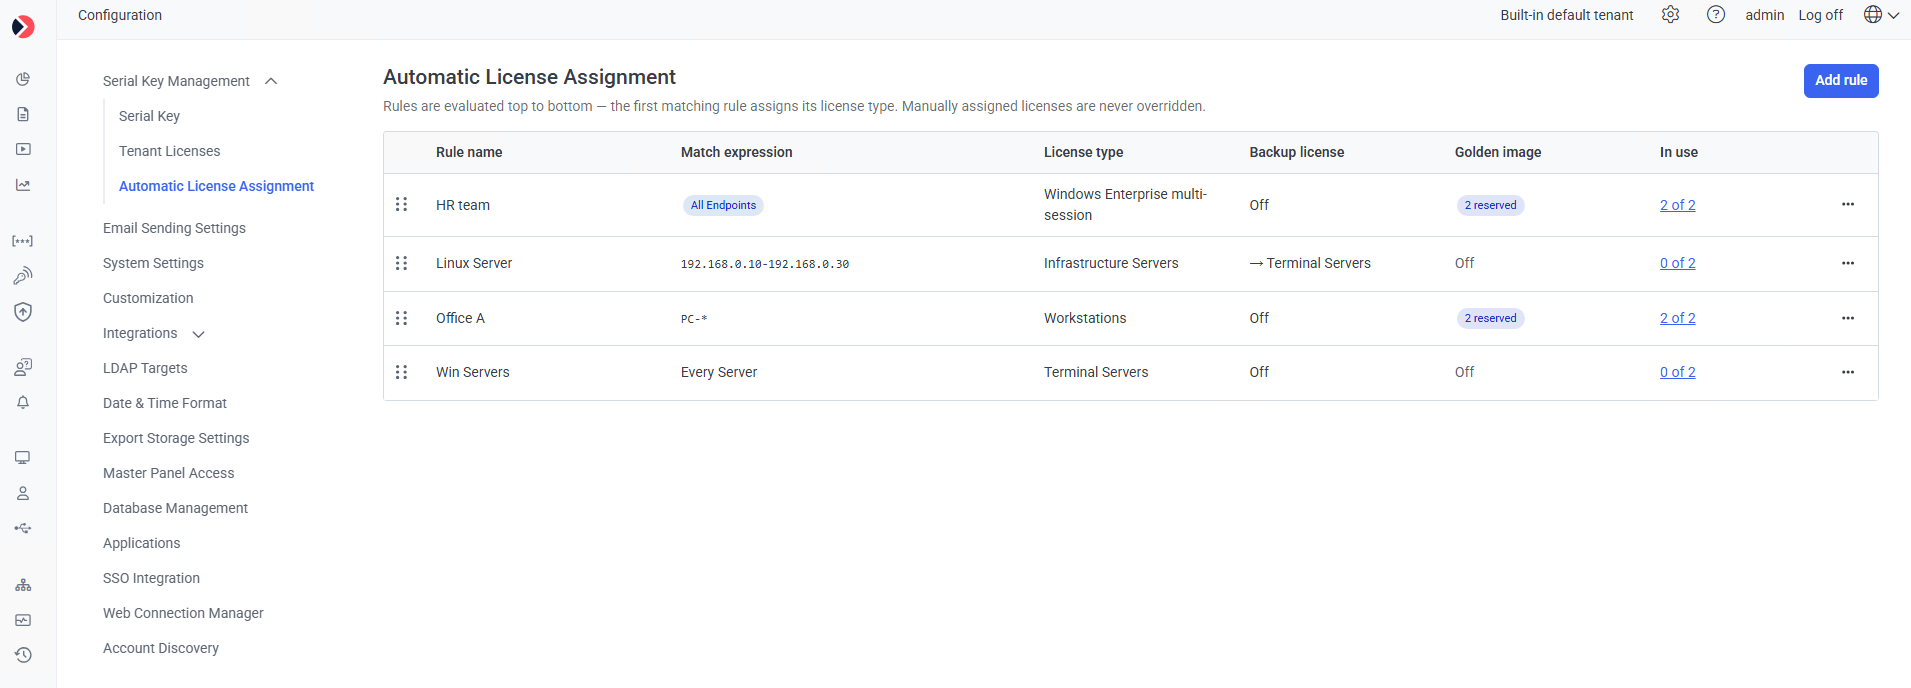Open the user person sidebar icon
The height and width of the screenshot is (688, 1911).
pyautogui.click(x=23, y=493)
